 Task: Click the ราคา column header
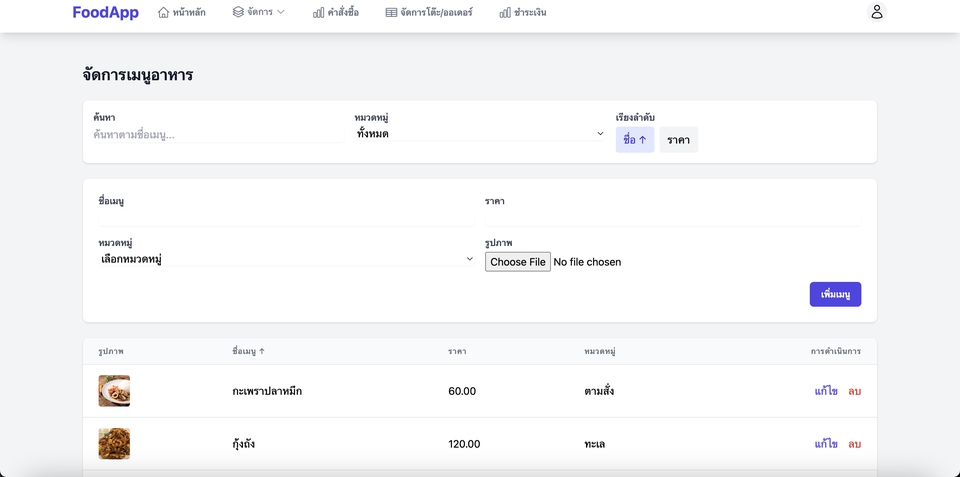pos(457,351)
